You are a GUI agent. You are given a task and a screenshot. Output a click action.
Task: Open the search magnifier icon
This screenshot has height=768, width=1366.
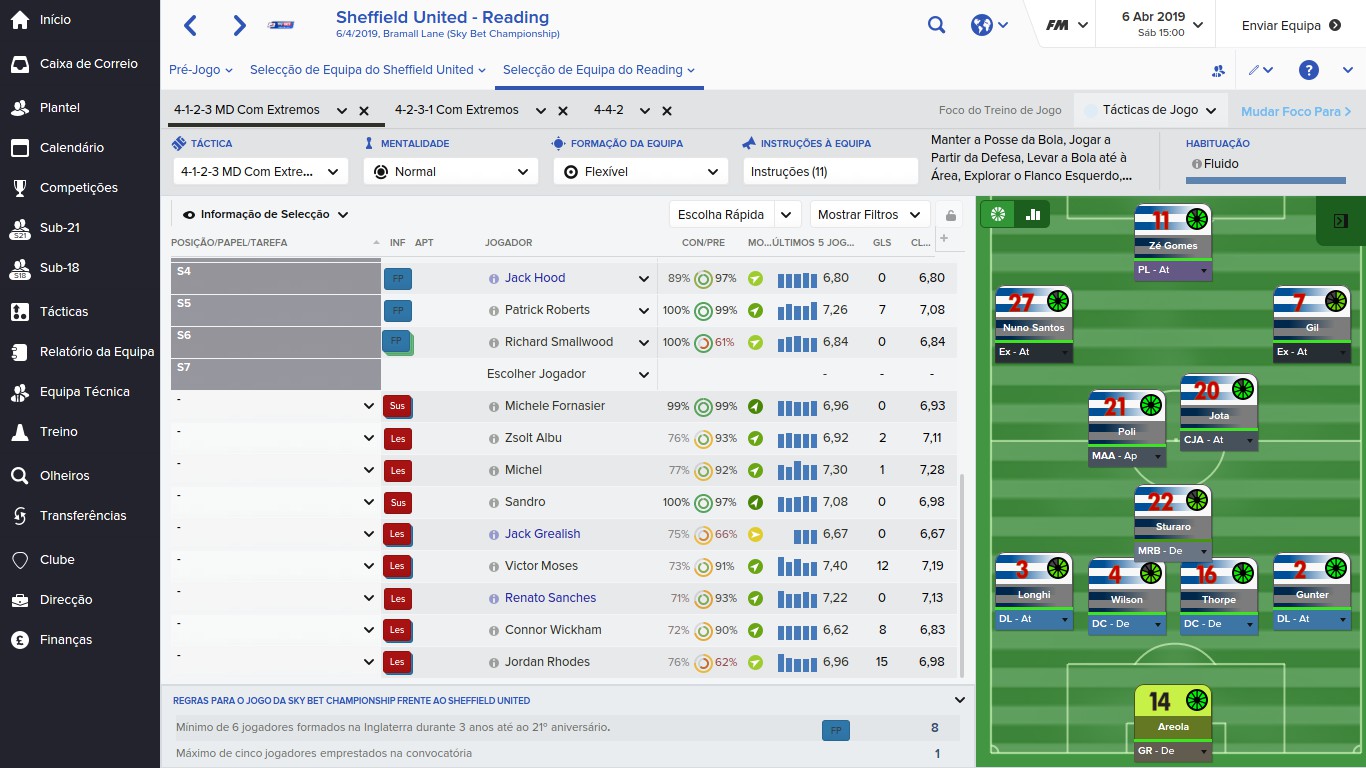point(936,25)
